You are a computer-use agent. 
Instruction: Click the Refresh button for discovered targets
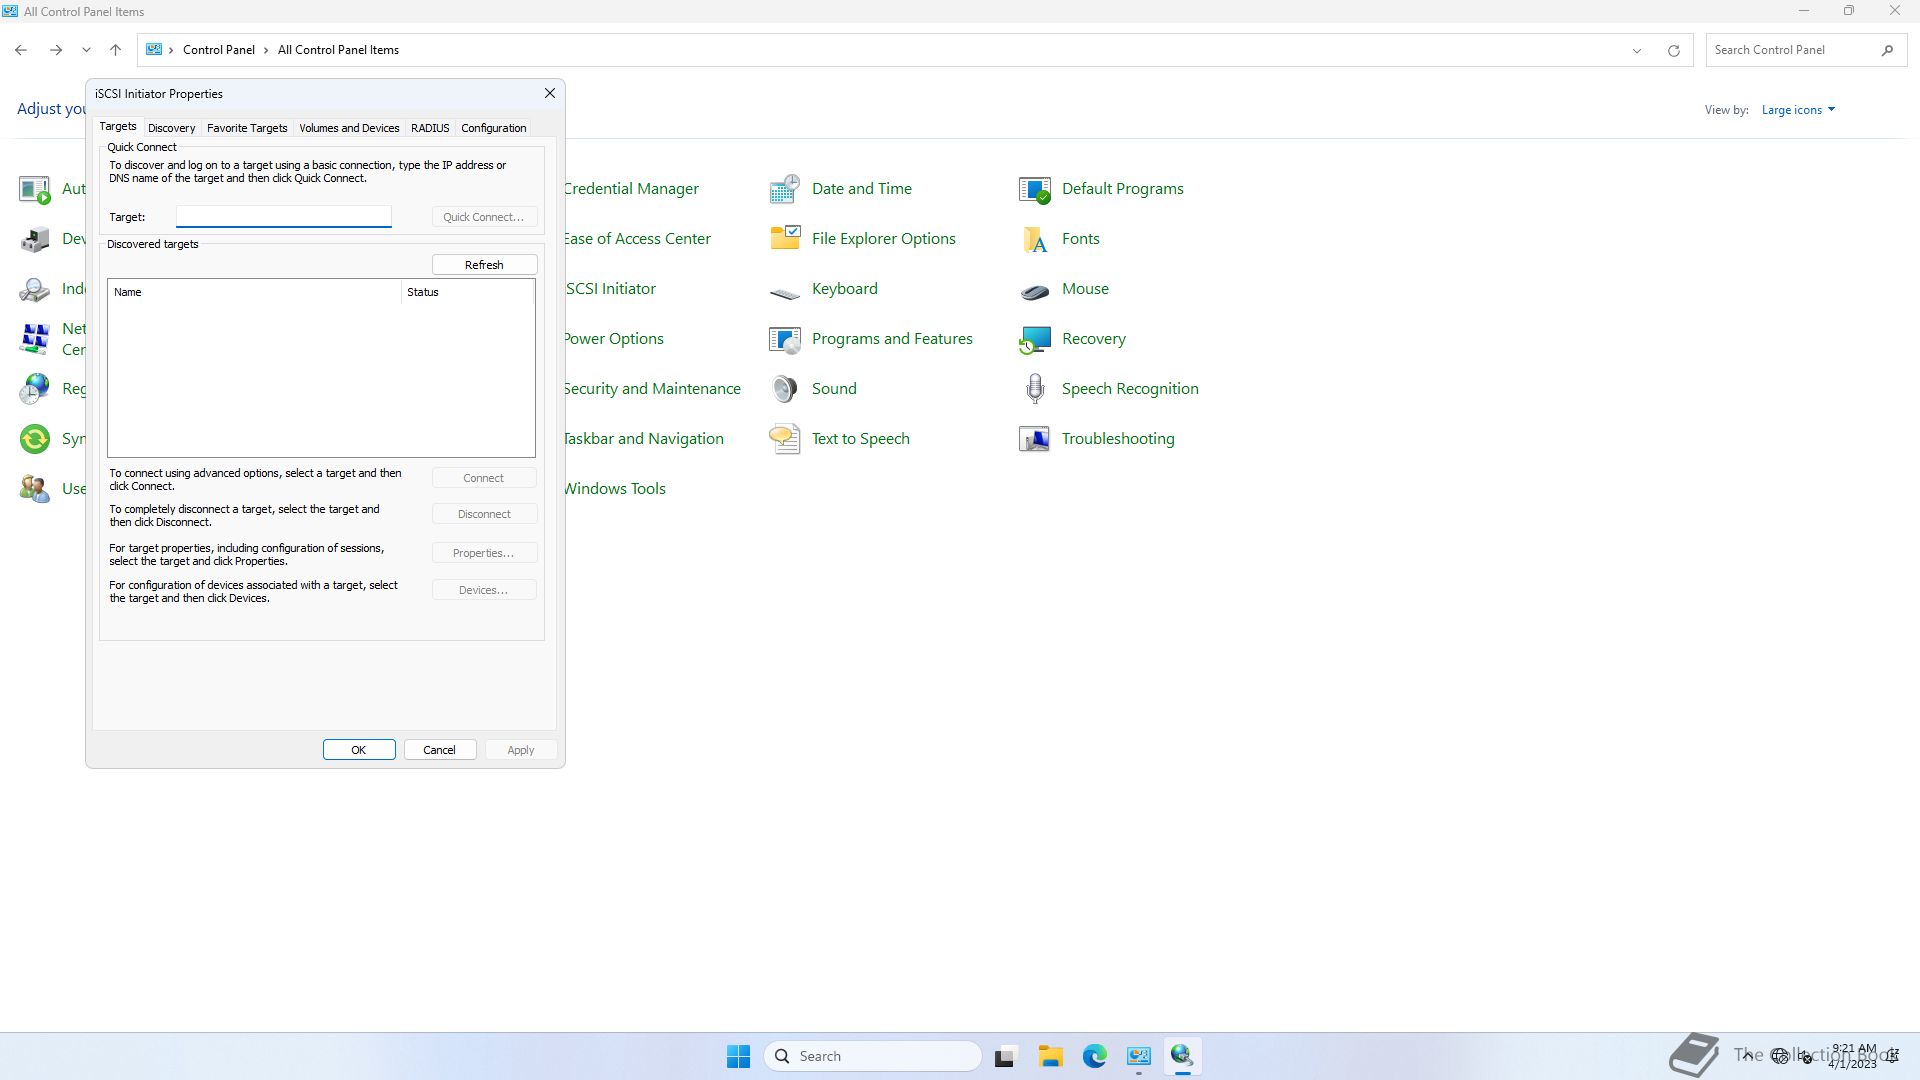click(484, 265)
